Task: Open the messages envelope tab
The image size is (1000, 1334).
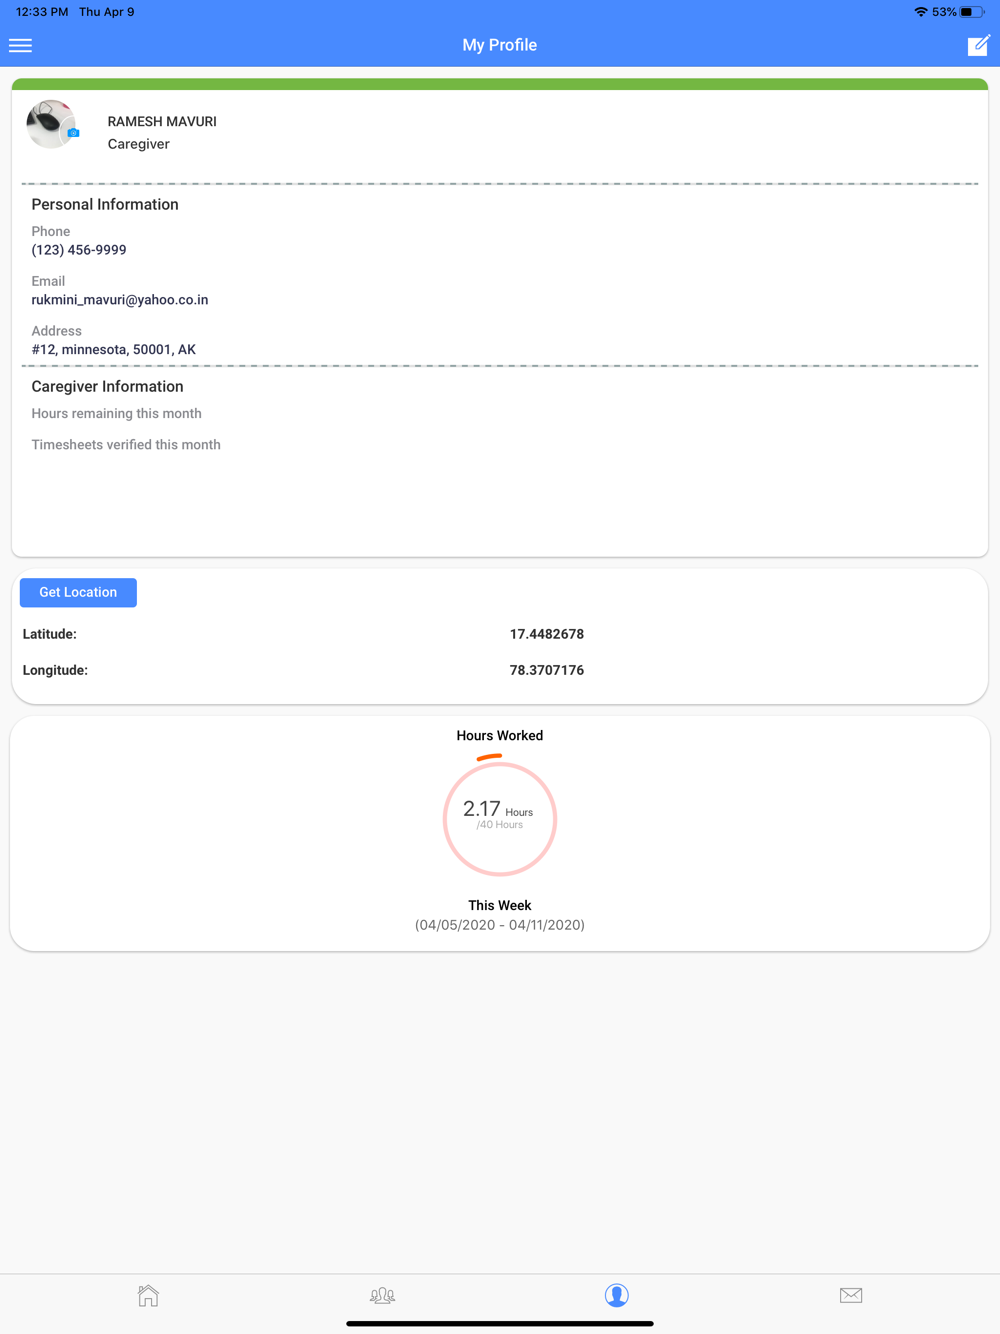Action: coord(851,1295)
